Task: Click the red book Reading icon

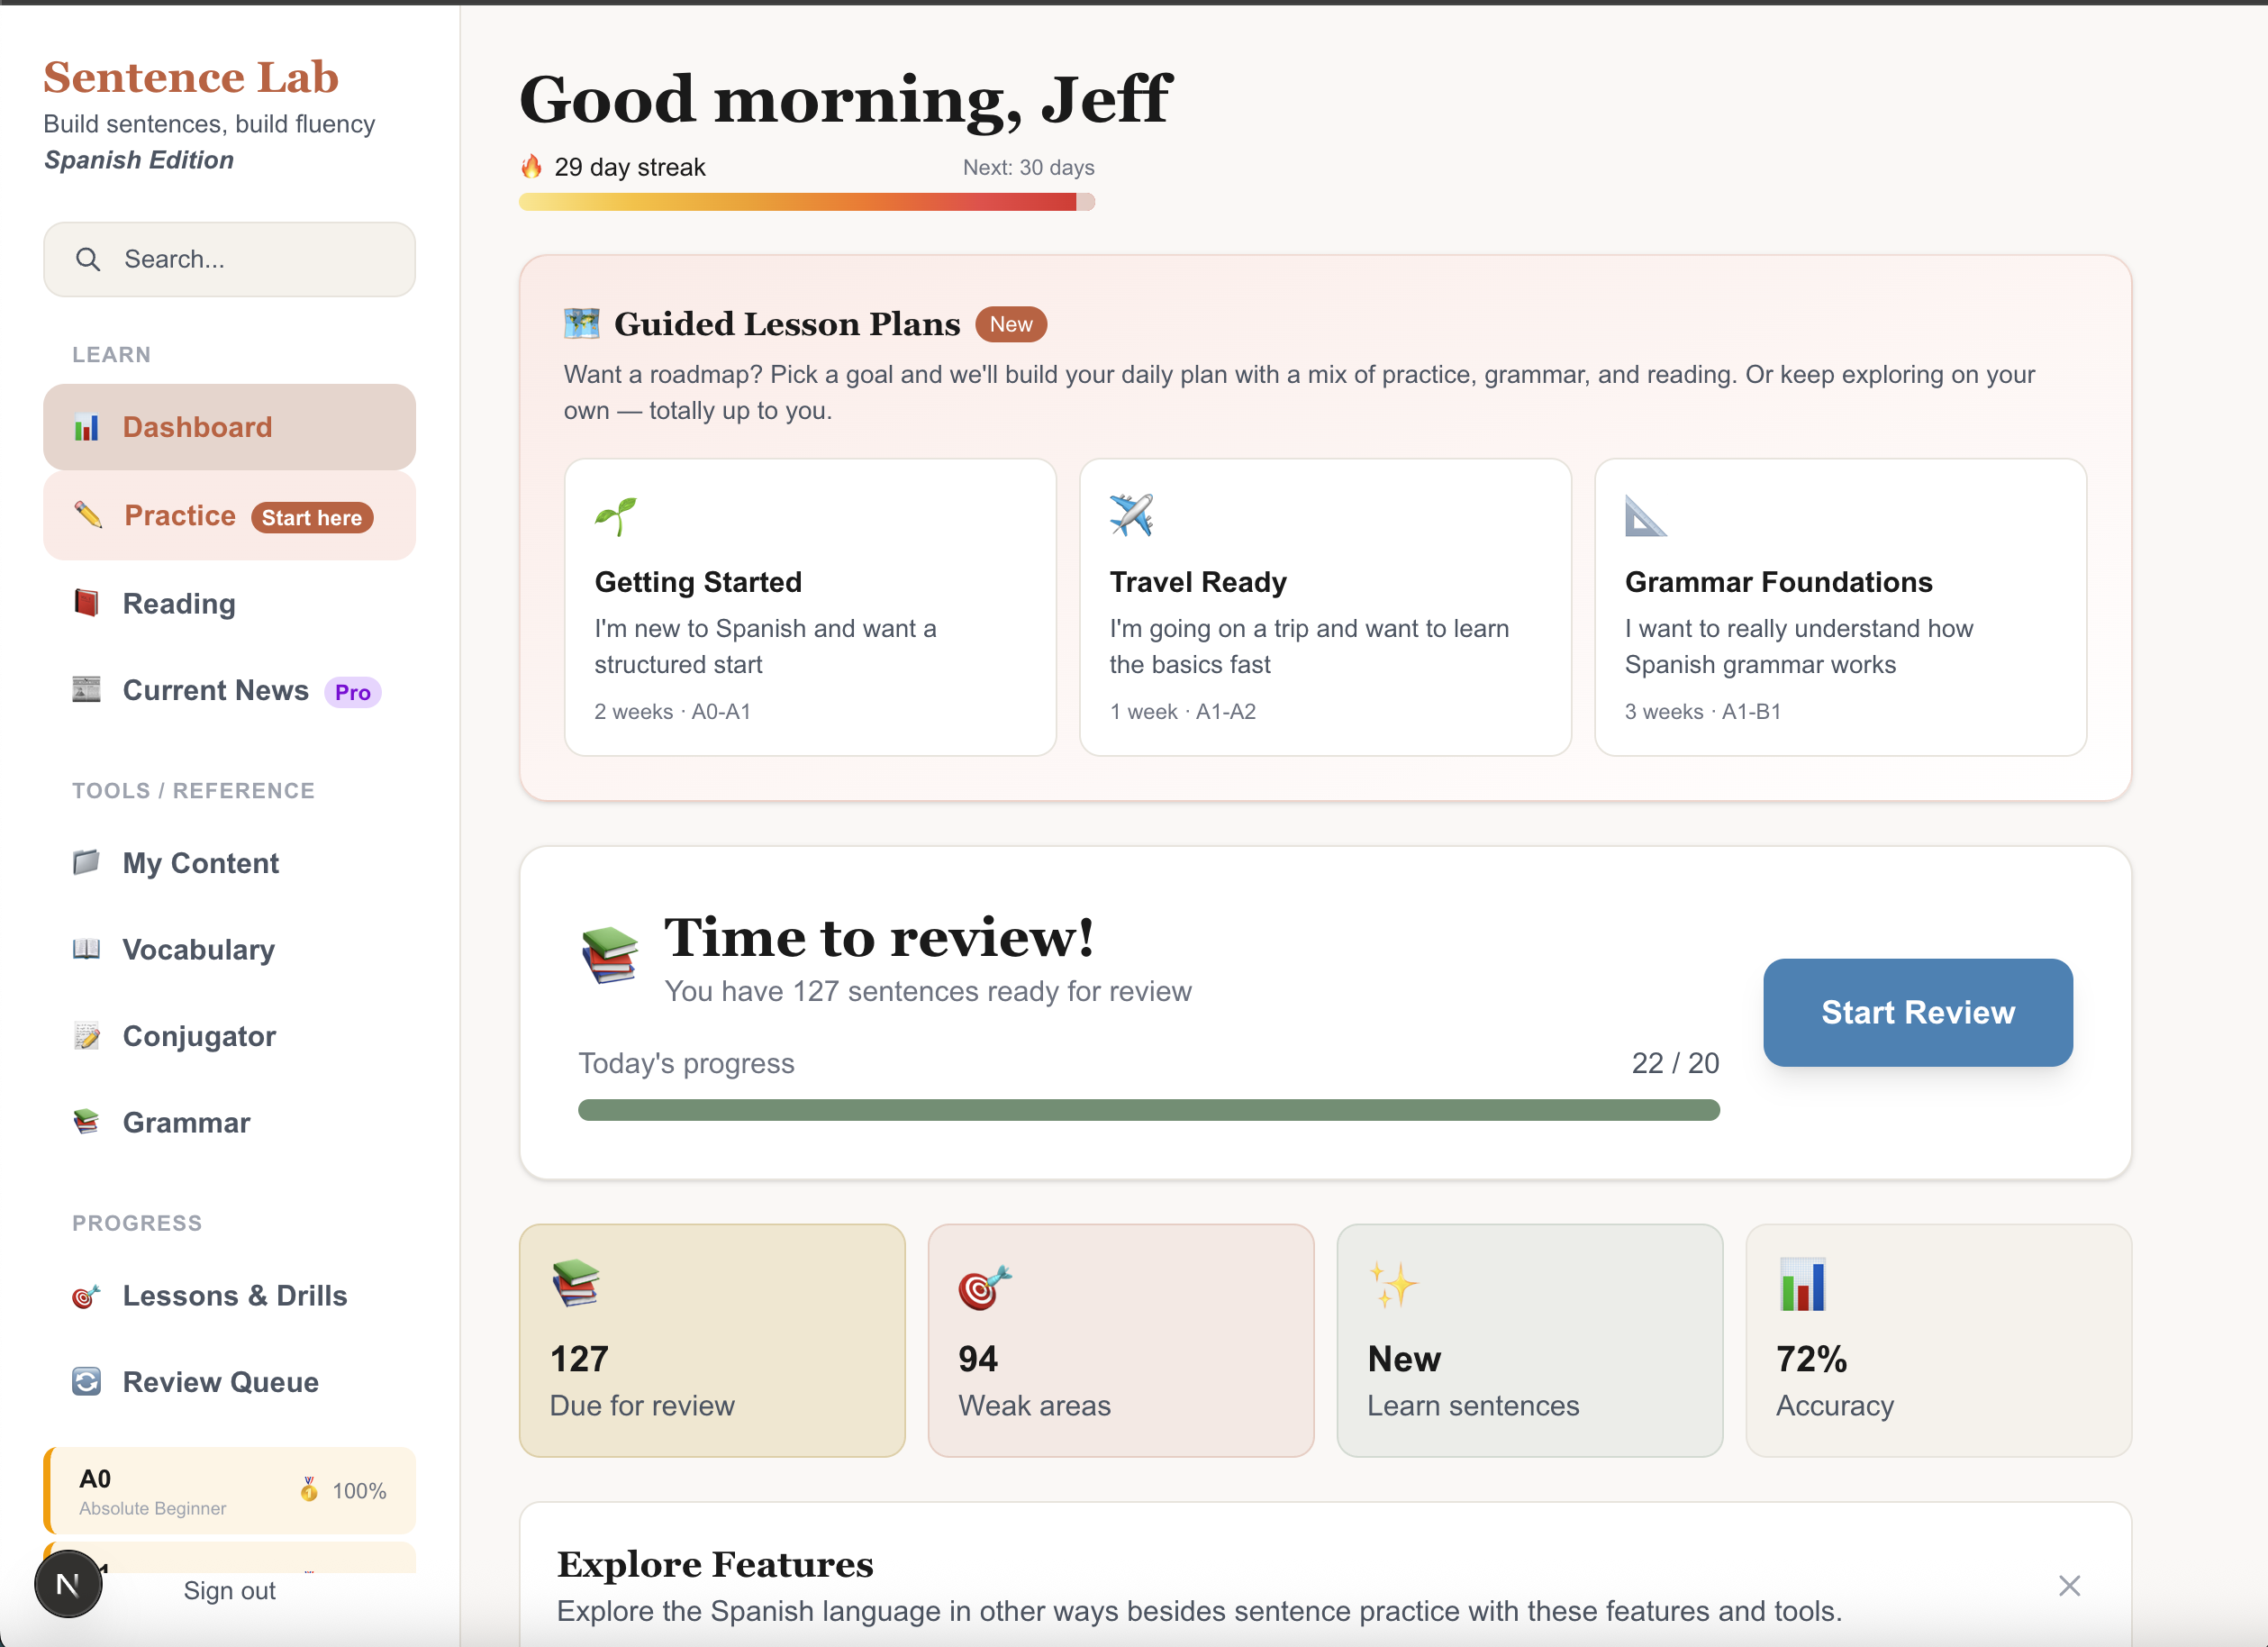Action: click(87, 603)
